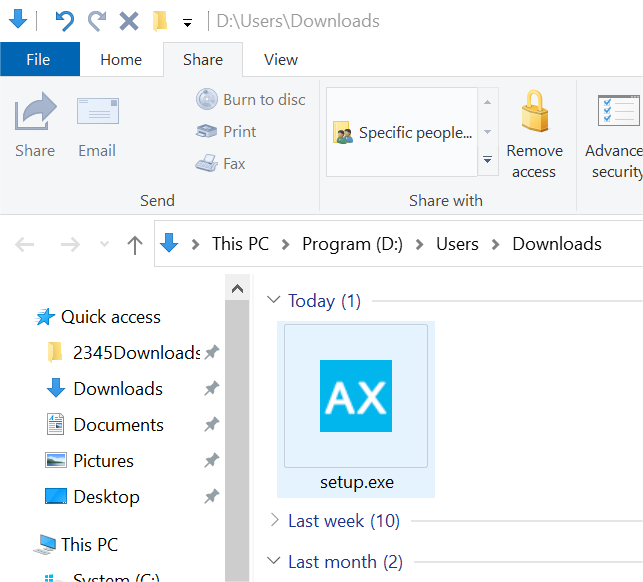Click the navigation pane scrollbar track

point(237,441)
